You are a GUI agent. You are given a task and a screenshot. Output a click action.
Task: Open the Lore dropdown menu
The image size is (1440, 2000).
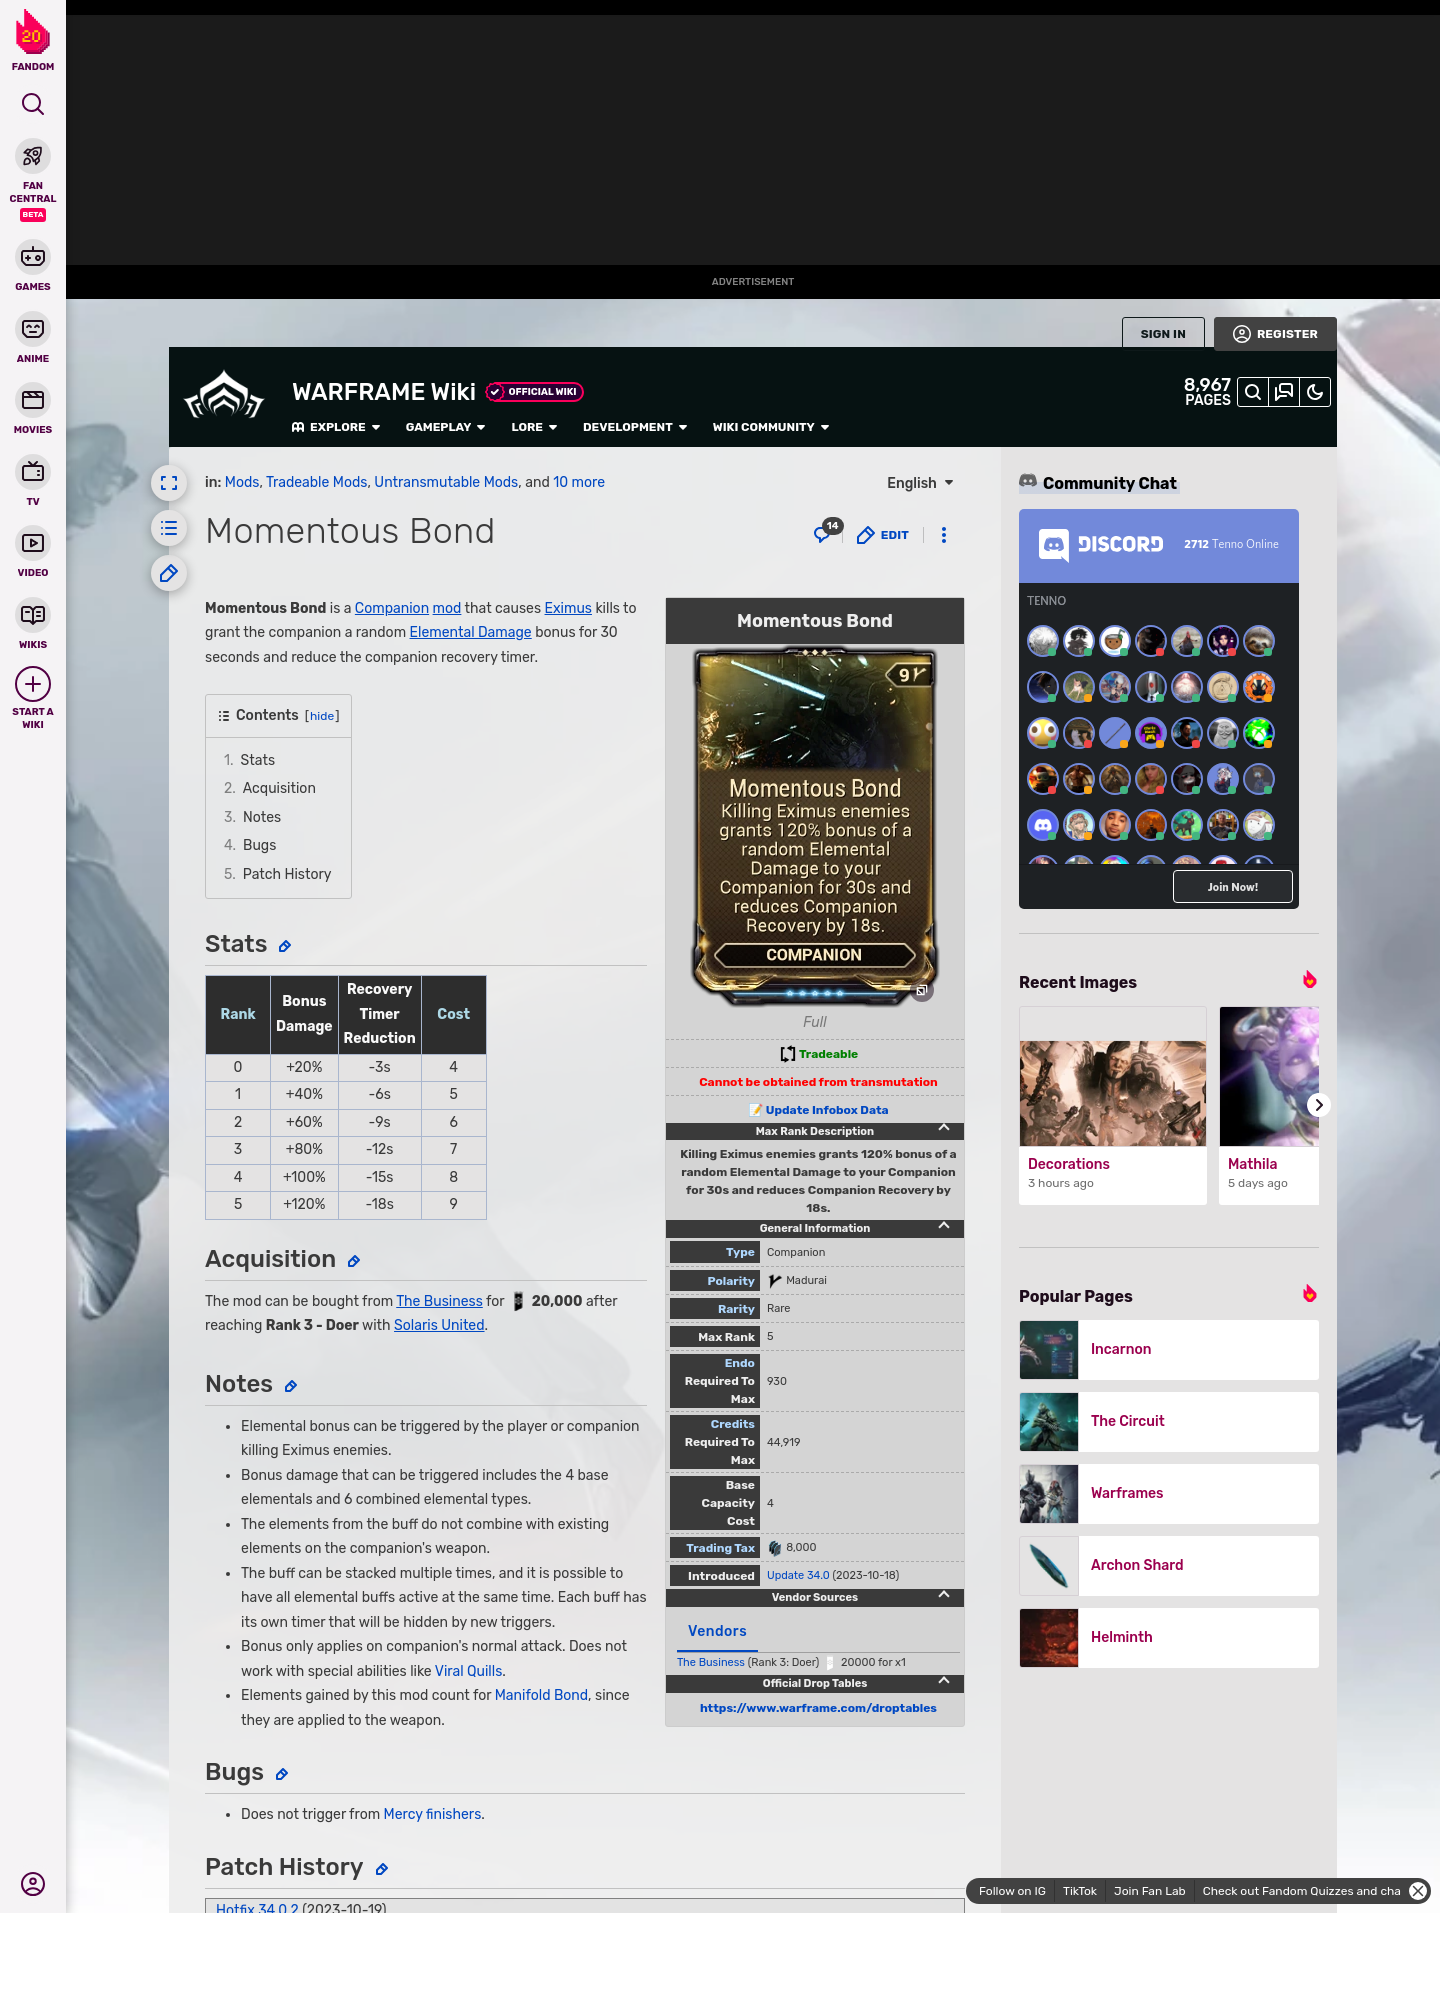(534, 427)
